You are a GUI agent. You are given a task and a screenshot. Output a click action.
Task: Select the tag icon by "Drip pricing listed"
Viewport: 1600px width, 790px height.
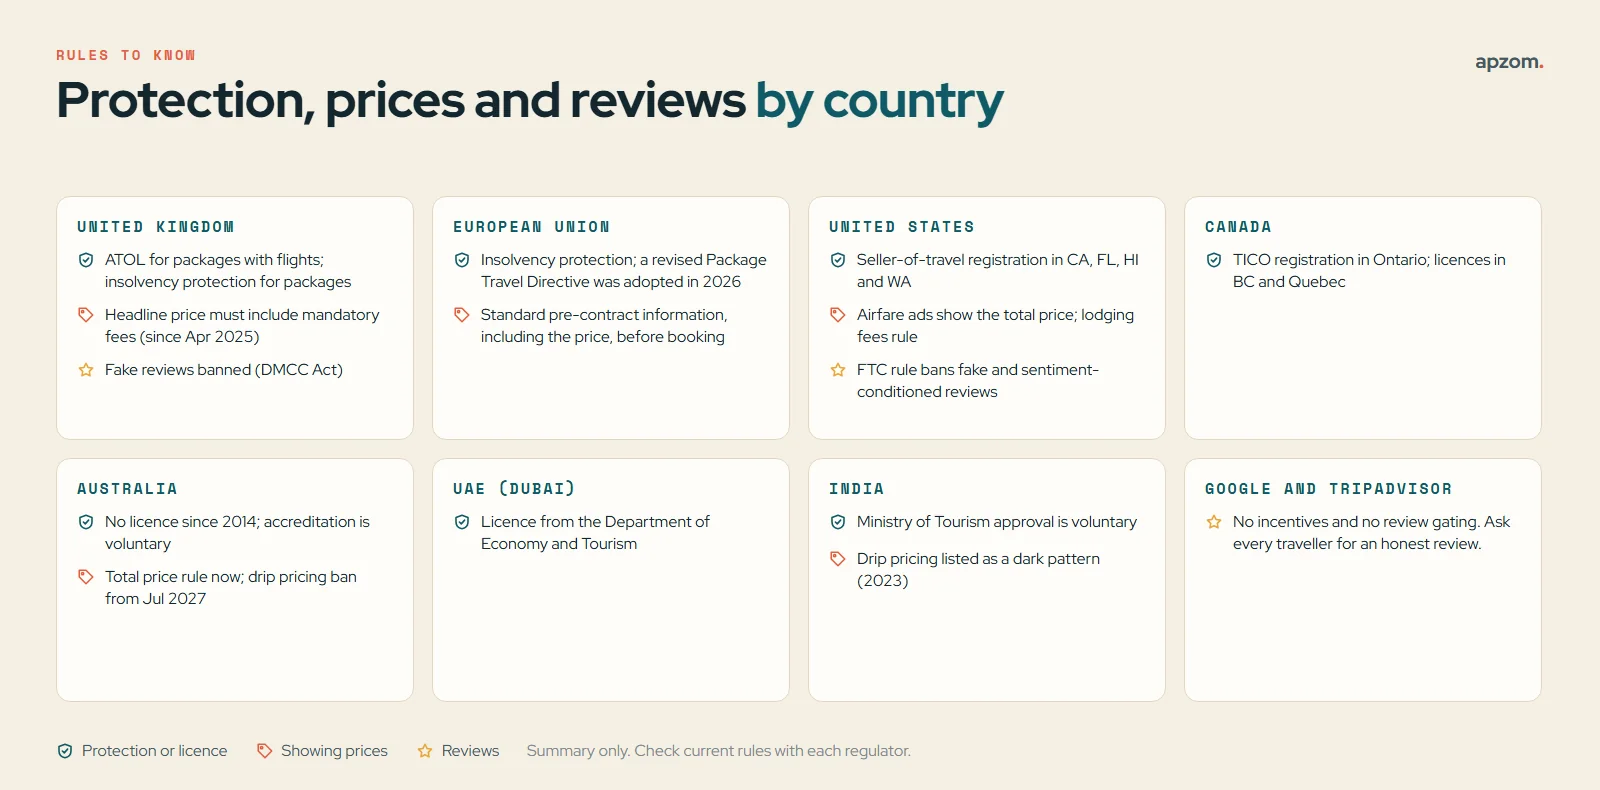838,559
